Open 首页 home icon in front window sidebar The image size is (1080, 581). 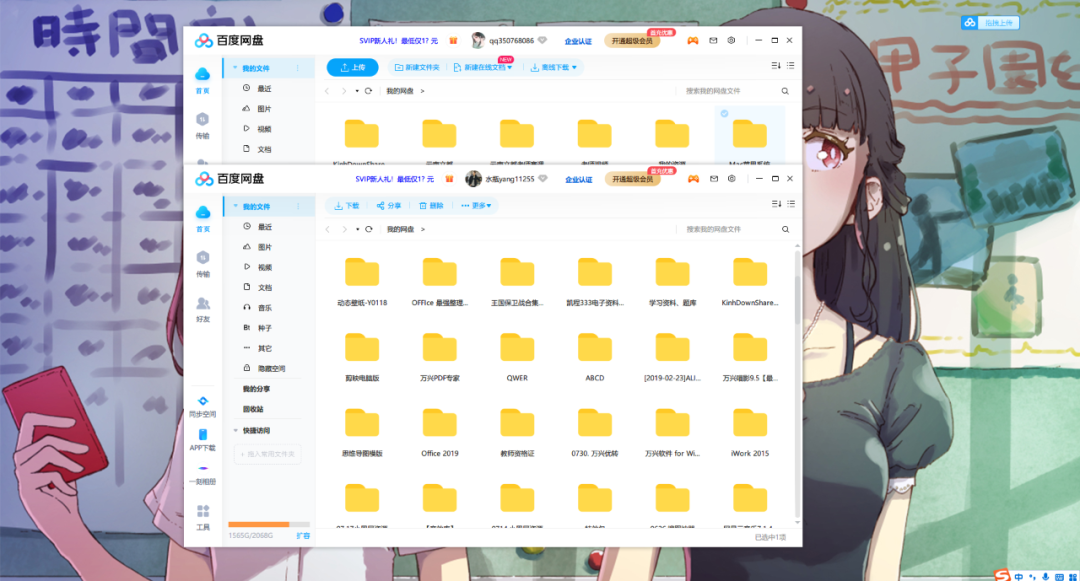pyautogui.click(x=202, y=213)
